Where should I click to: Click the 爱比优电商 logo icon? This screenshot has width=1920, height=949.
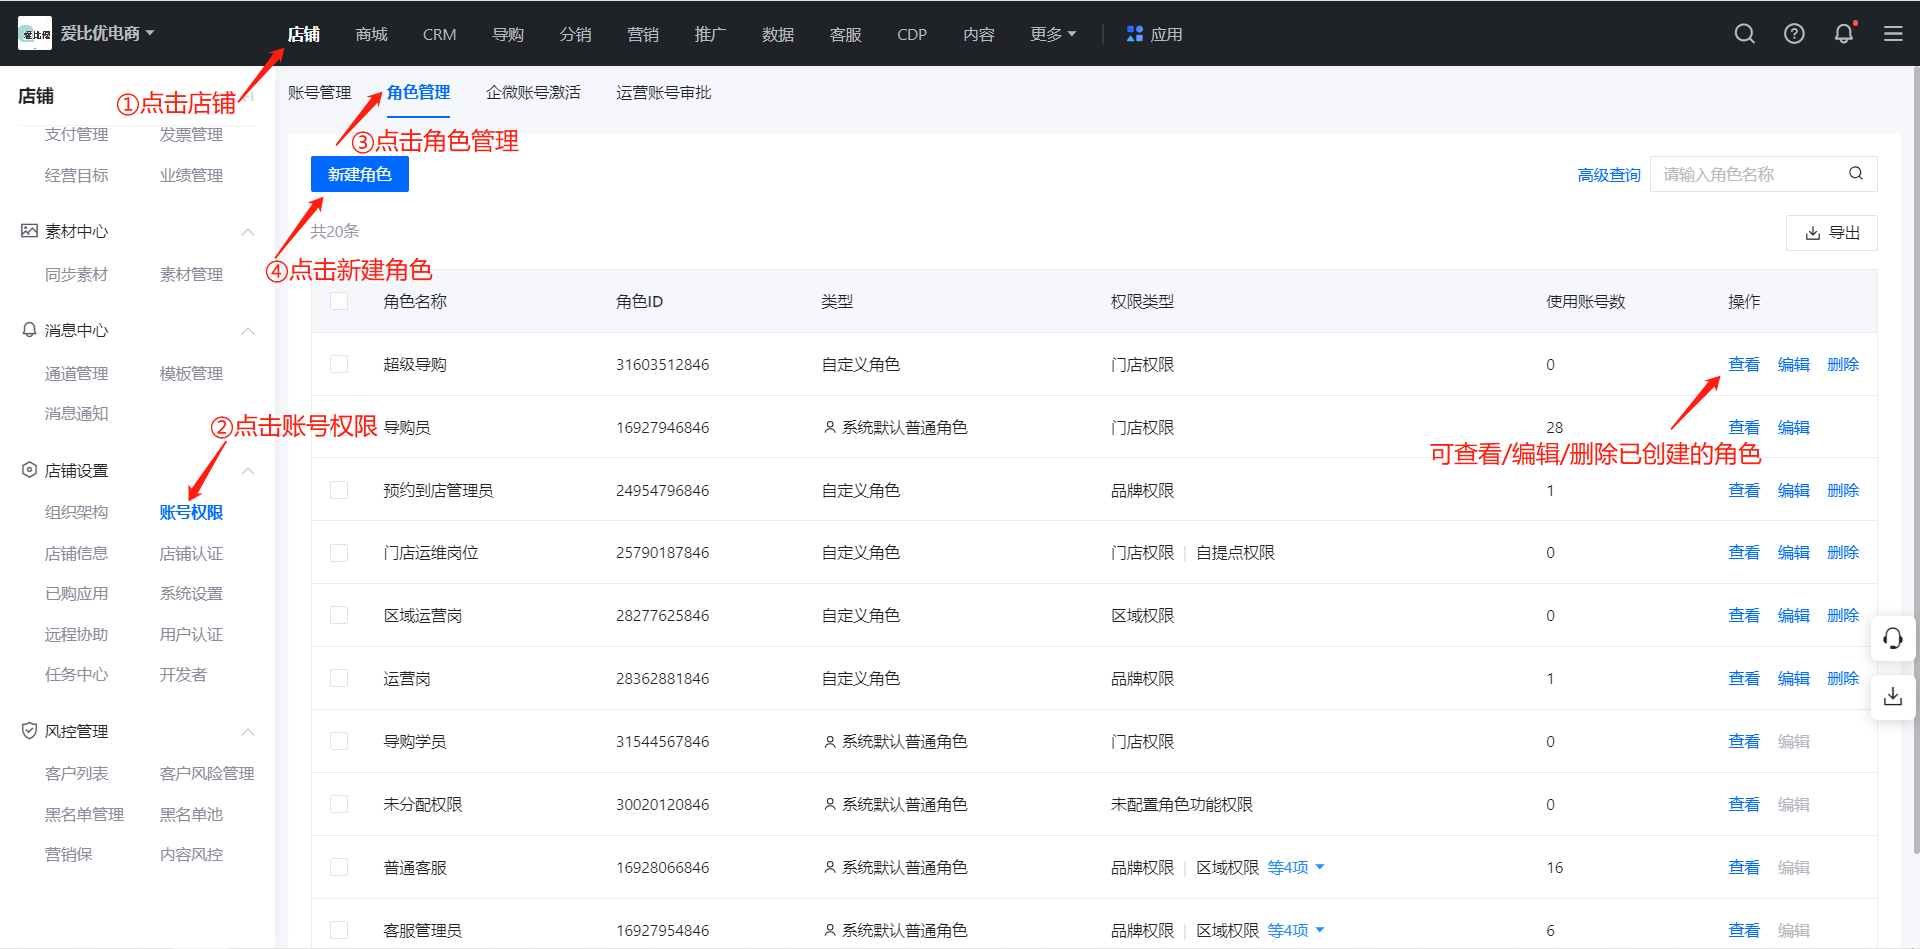coord(35,33)
